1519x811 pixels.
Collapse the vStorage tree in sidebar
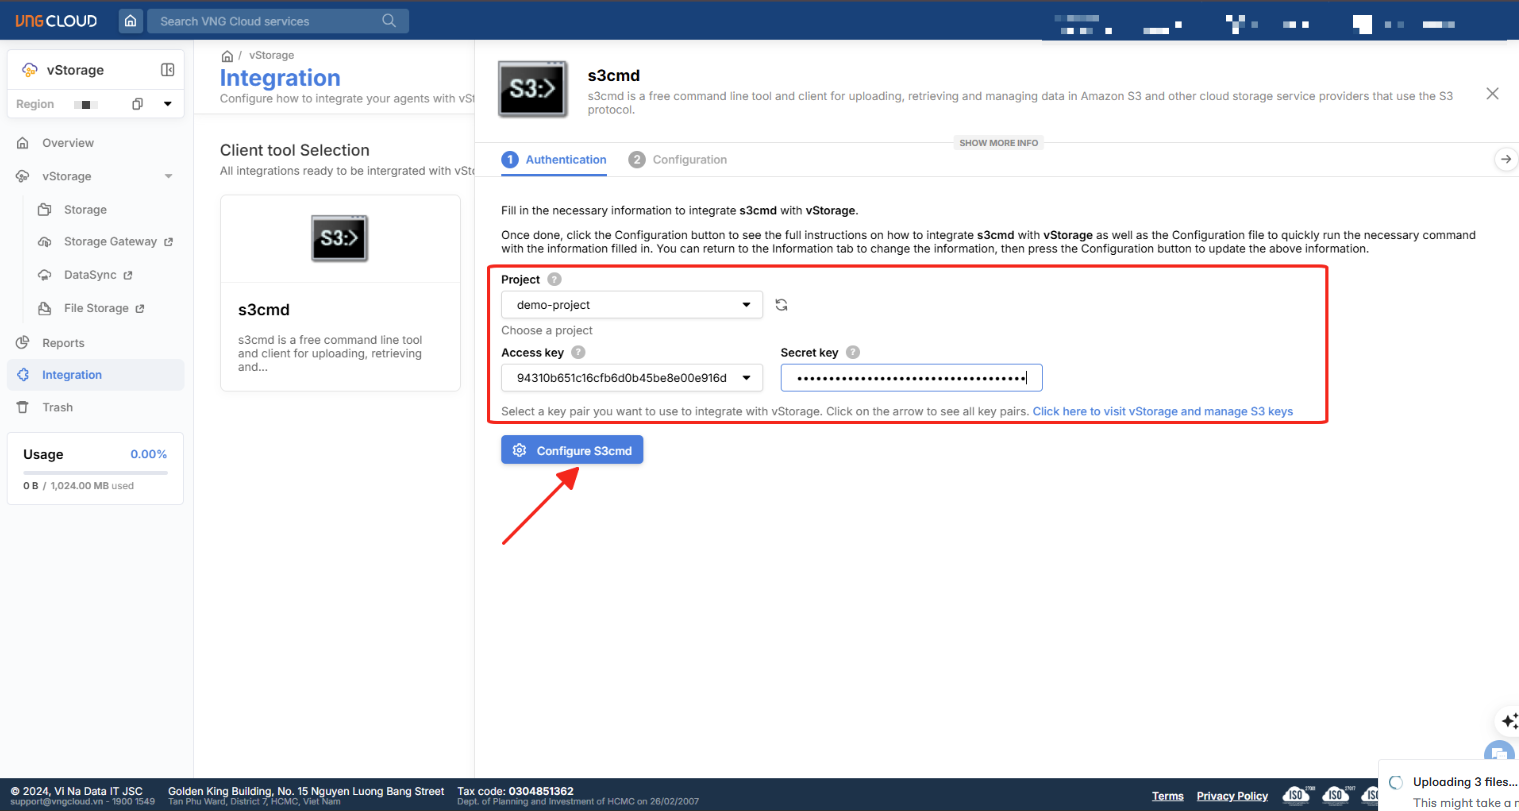pos(168,177)
